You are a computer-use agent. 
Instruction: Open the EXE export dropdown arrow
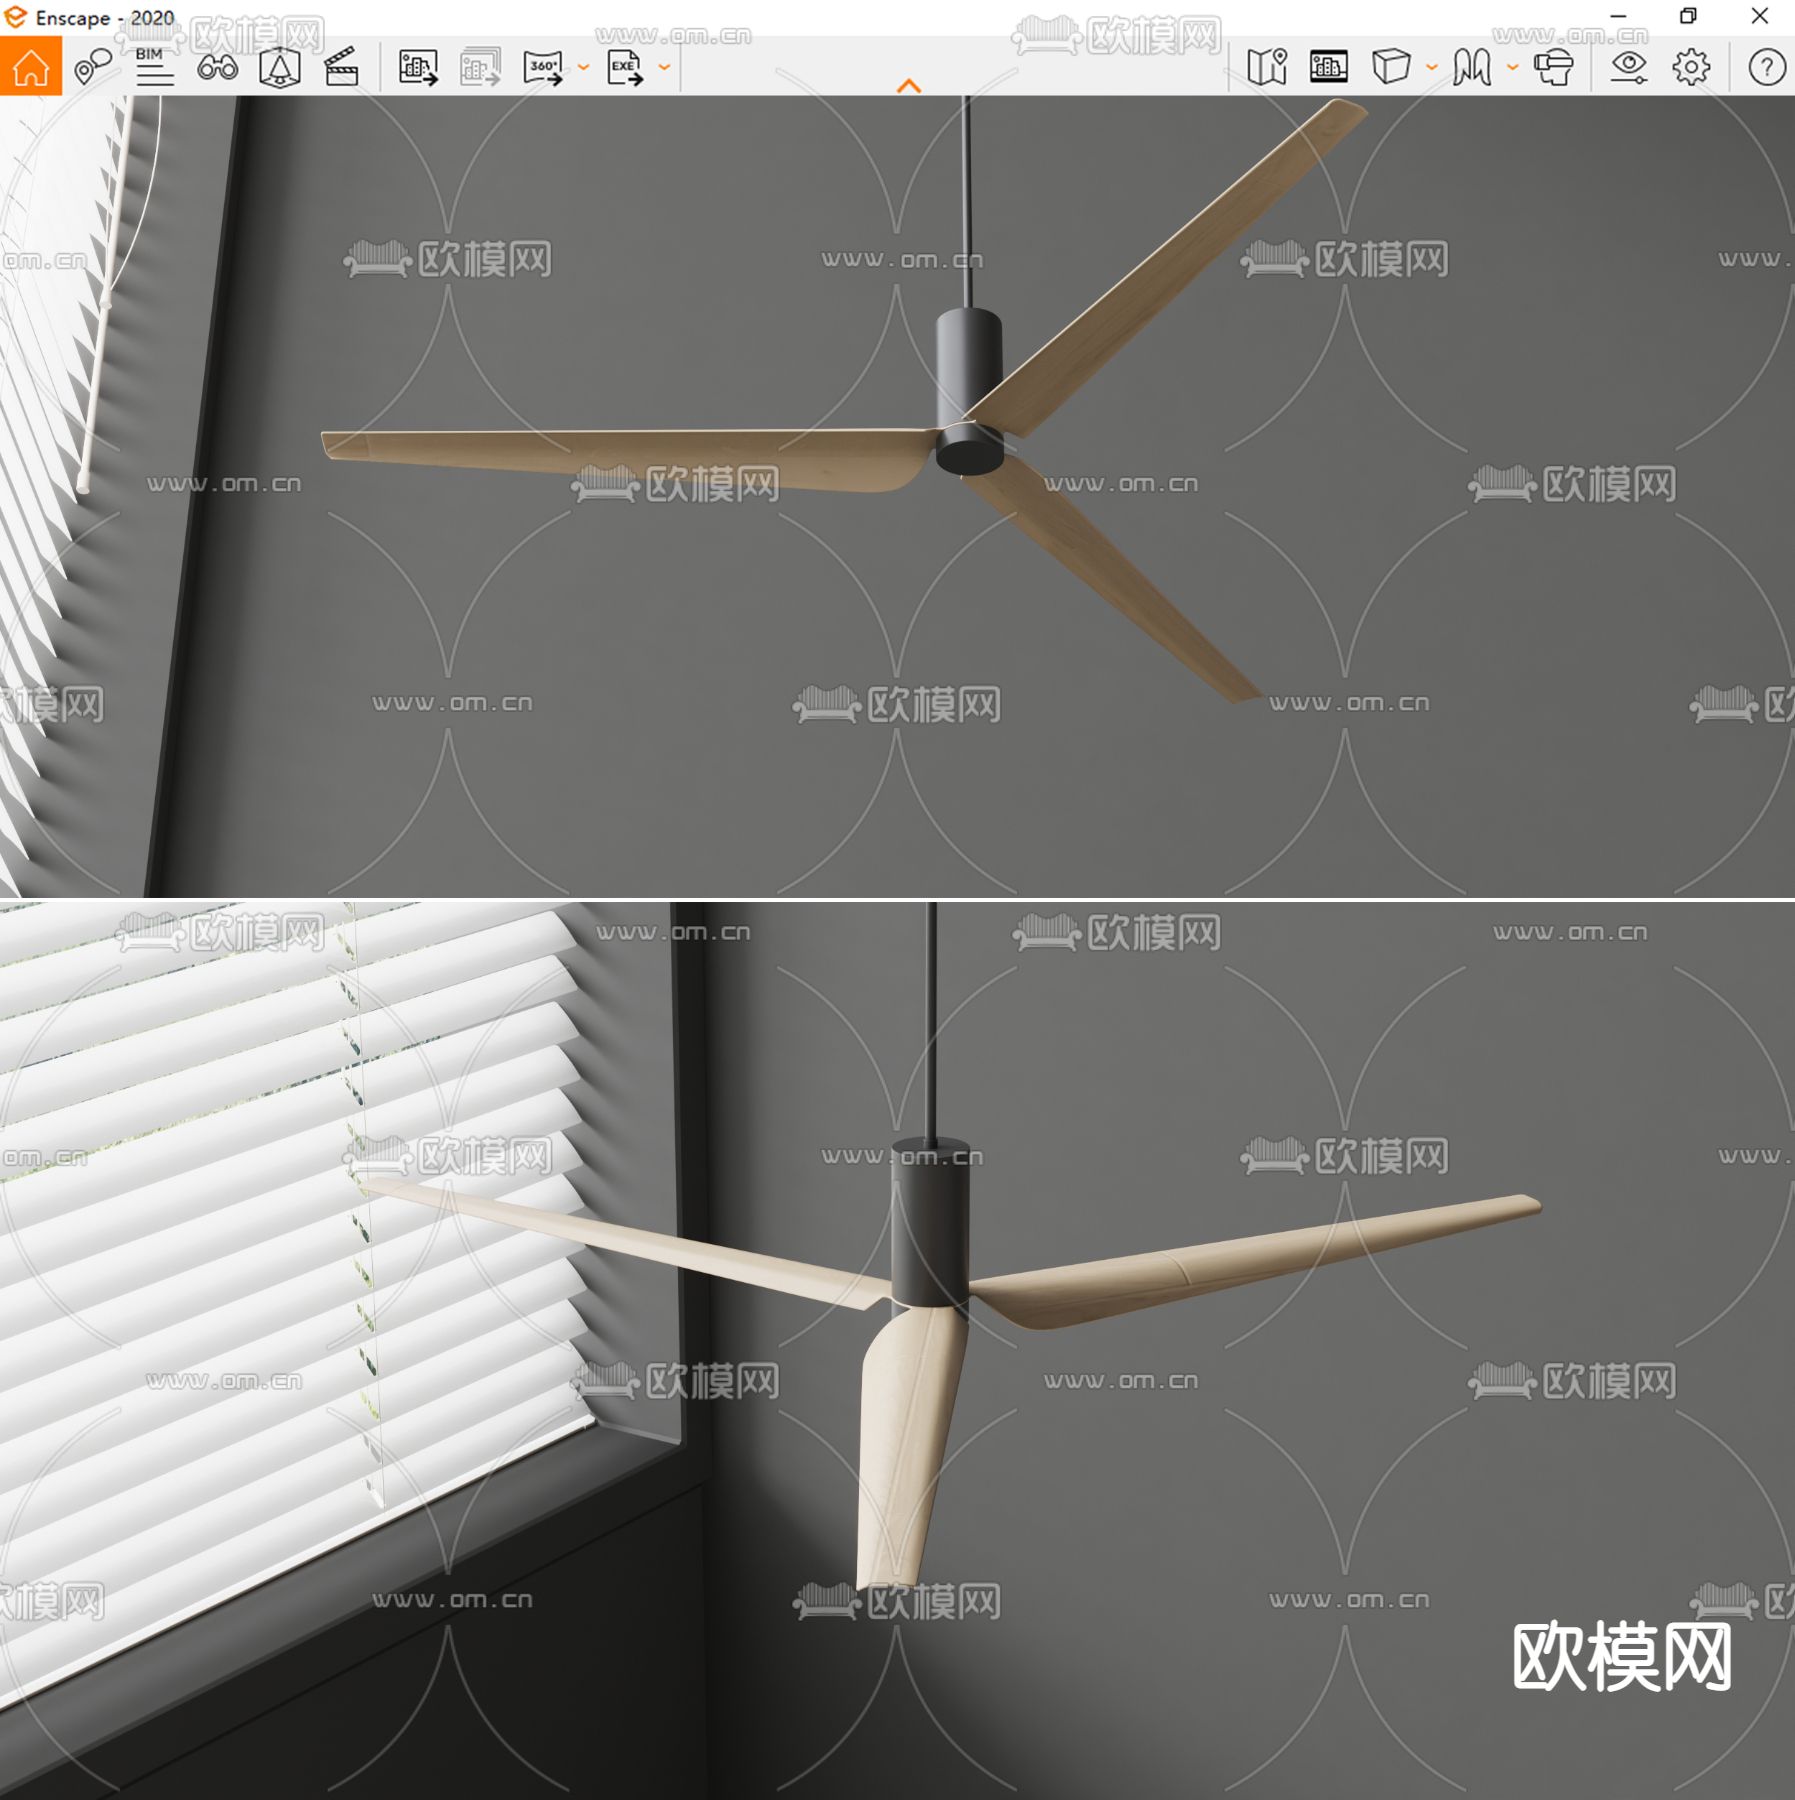pos(664,68)
